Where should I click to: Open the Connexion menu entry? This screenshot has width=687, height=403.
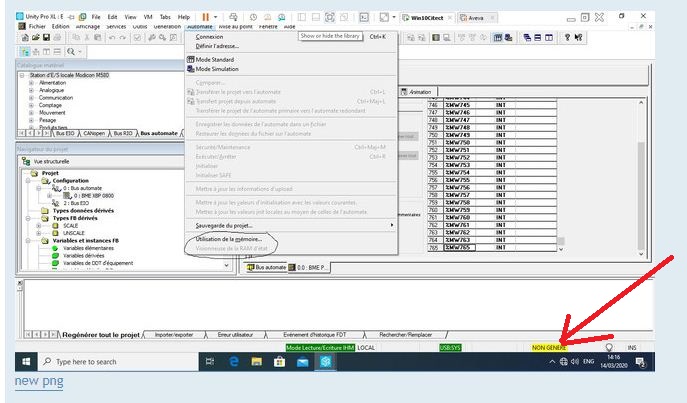(x=211, y=37)
